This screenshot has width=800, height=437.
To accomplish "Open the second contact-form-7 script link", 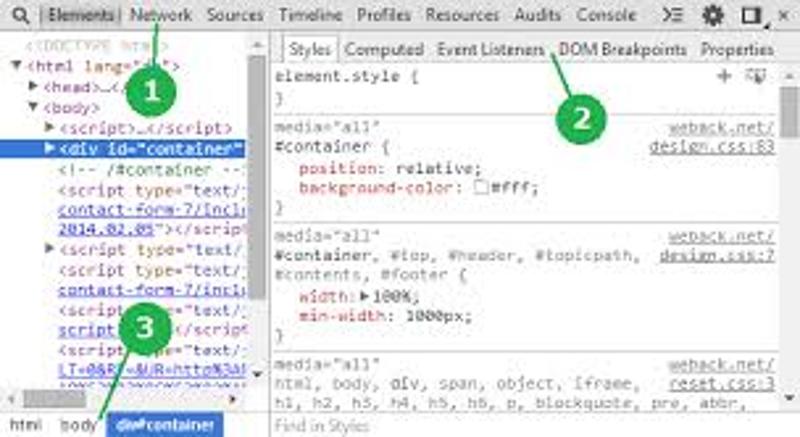I will tap(152, 290).
